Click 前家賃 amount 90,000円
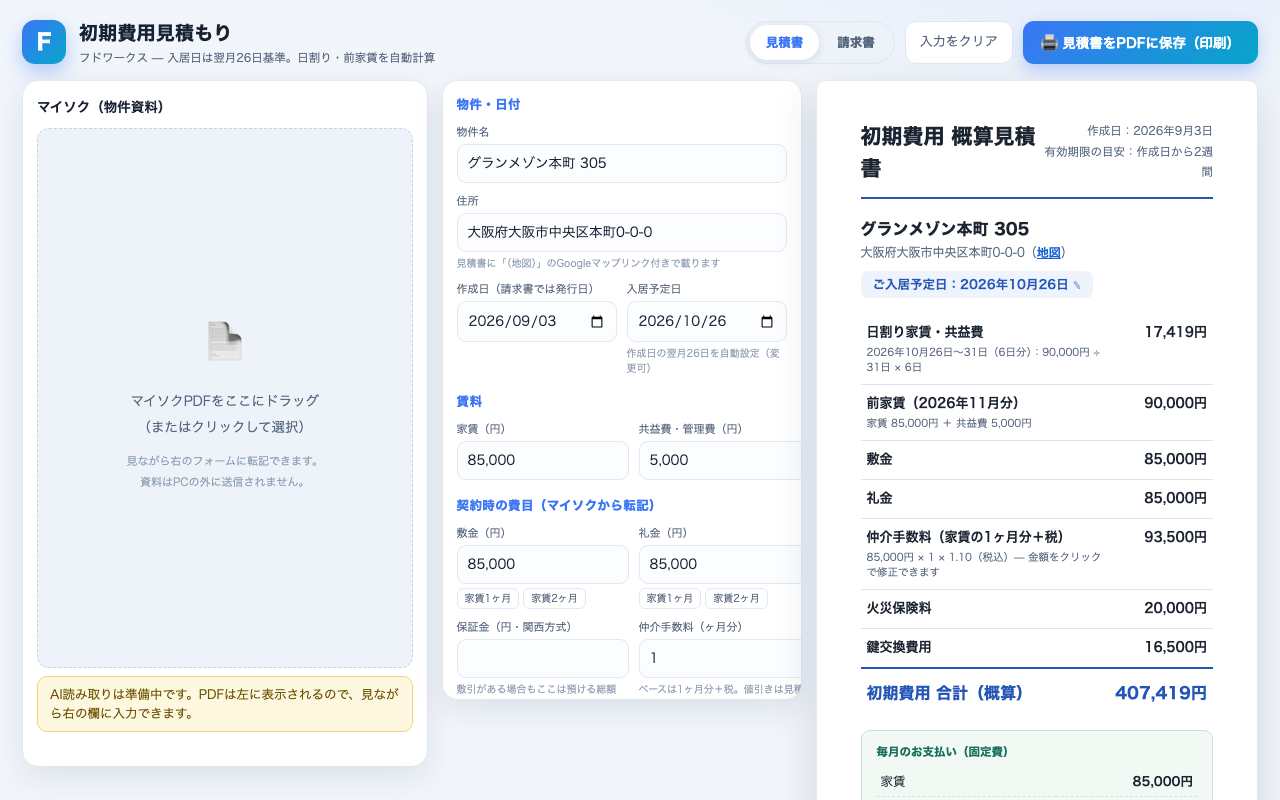Viewport: 1280px width, 800px height. (1175, 403)
